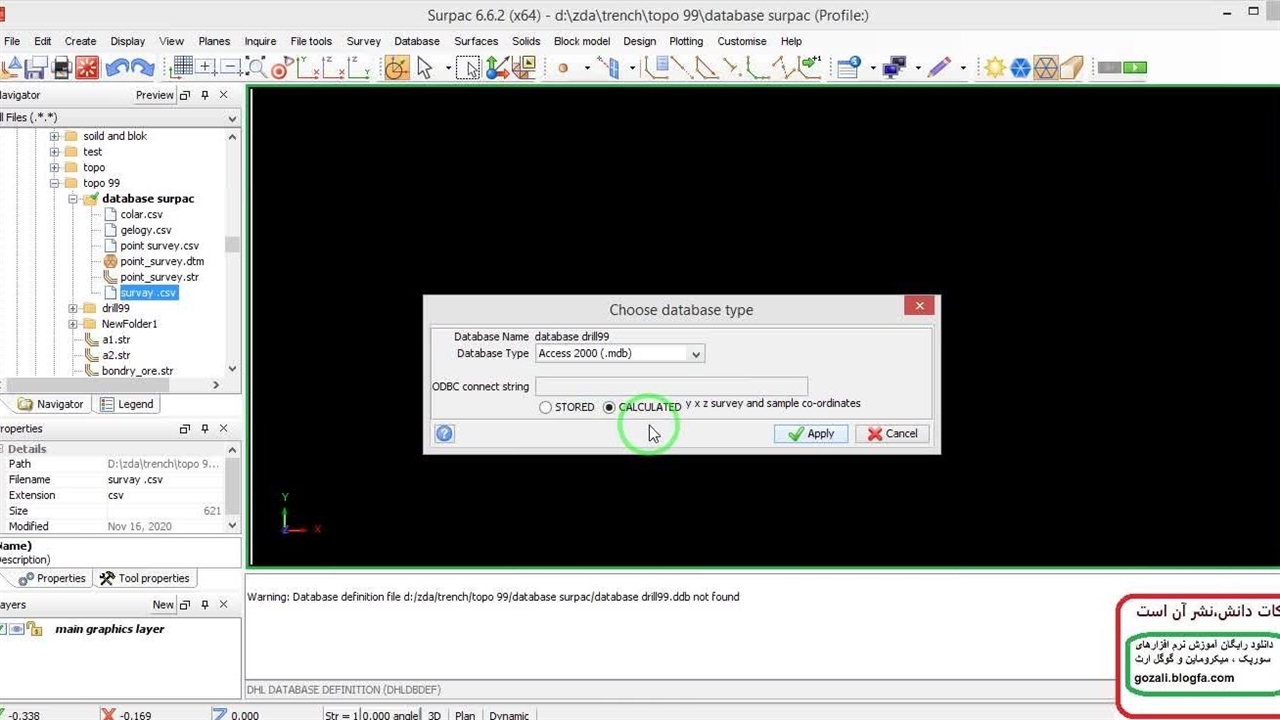Image resolution: width=1280 pixels, height=720 pixels.
Task: Toggle main graphics layer eye visibility
Action: coord(17,629)
